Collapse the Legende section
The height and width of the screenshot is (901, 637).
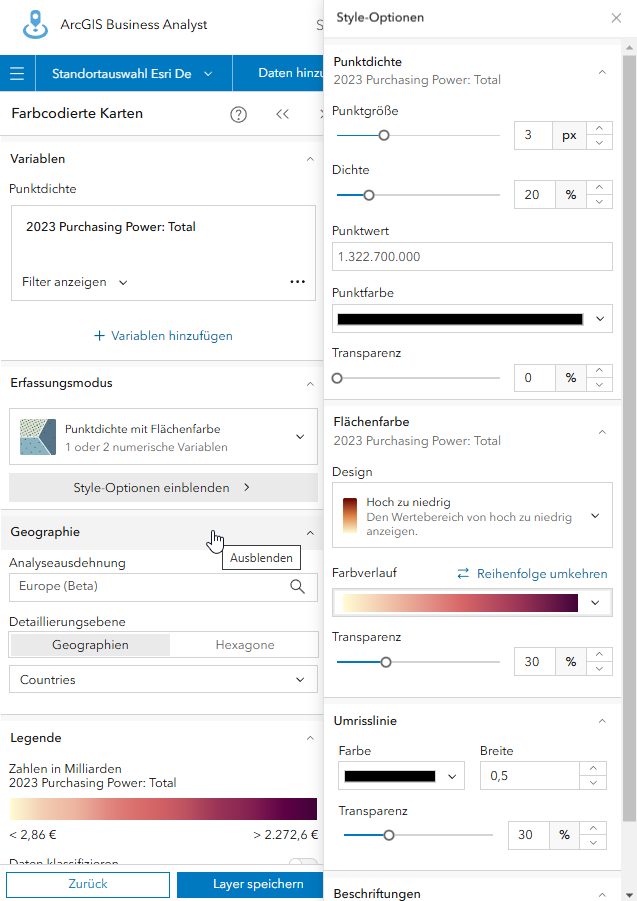pos(310,738)
